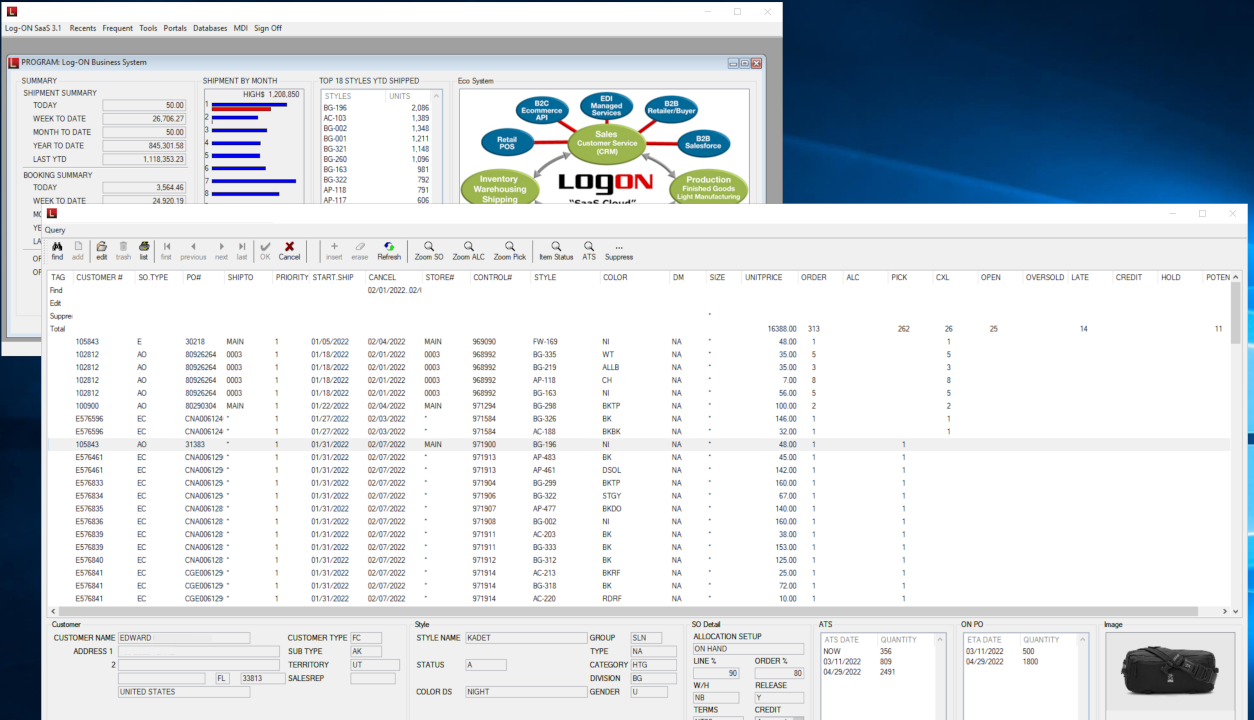Open the Log-ON SaaS 3.1 menu
The image size is (1254, 720).
click(33, 28)
